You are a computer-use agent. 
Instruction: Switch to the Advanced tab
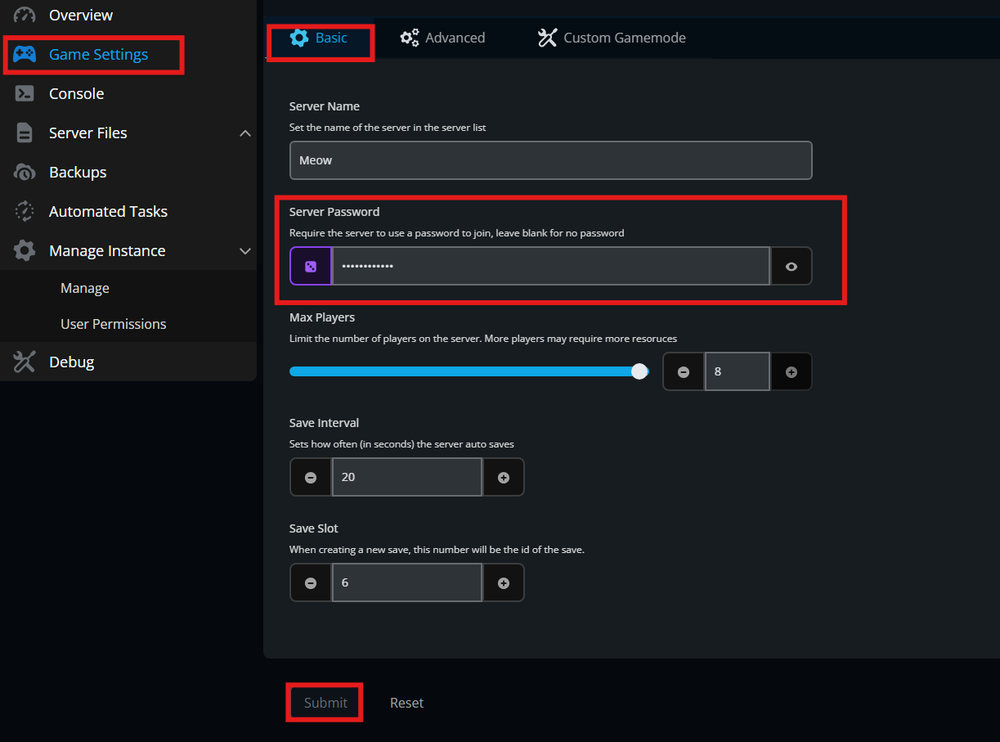pos(442,37)
